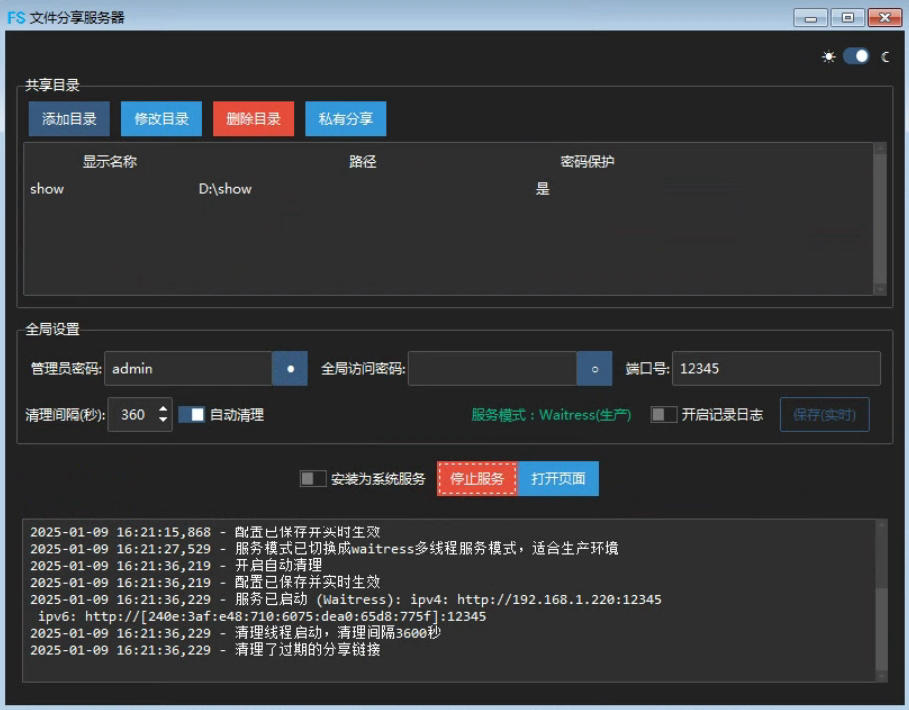Image resolution: width=909 pixels, height=710 pixels.
Task: Increase cleanup interval with up arrow
Action: tap(163, 409)
